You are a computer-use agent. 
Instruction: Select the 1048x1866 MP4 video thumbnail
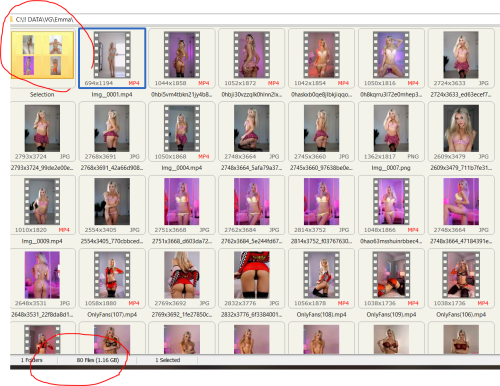[391, 202]
